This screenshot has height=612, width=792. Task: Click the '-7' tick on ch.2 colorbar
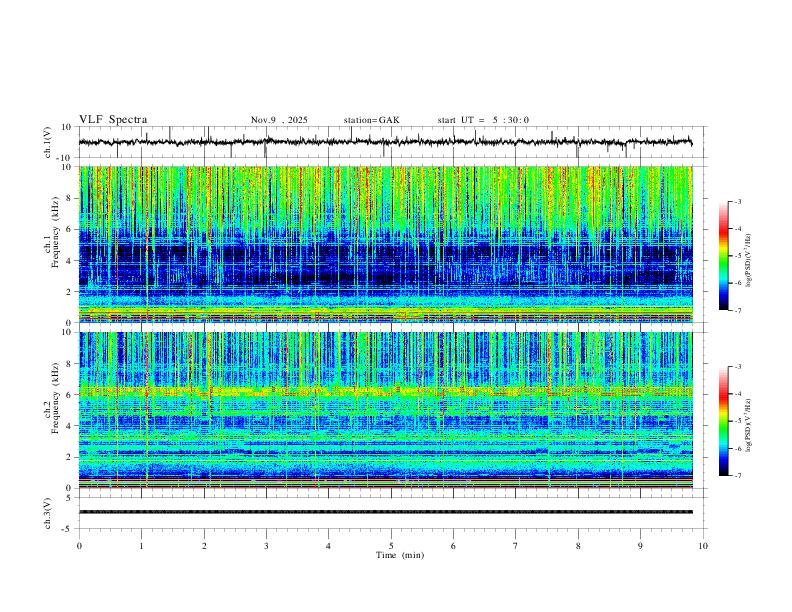pyautogui.click(x=737, y=475)
